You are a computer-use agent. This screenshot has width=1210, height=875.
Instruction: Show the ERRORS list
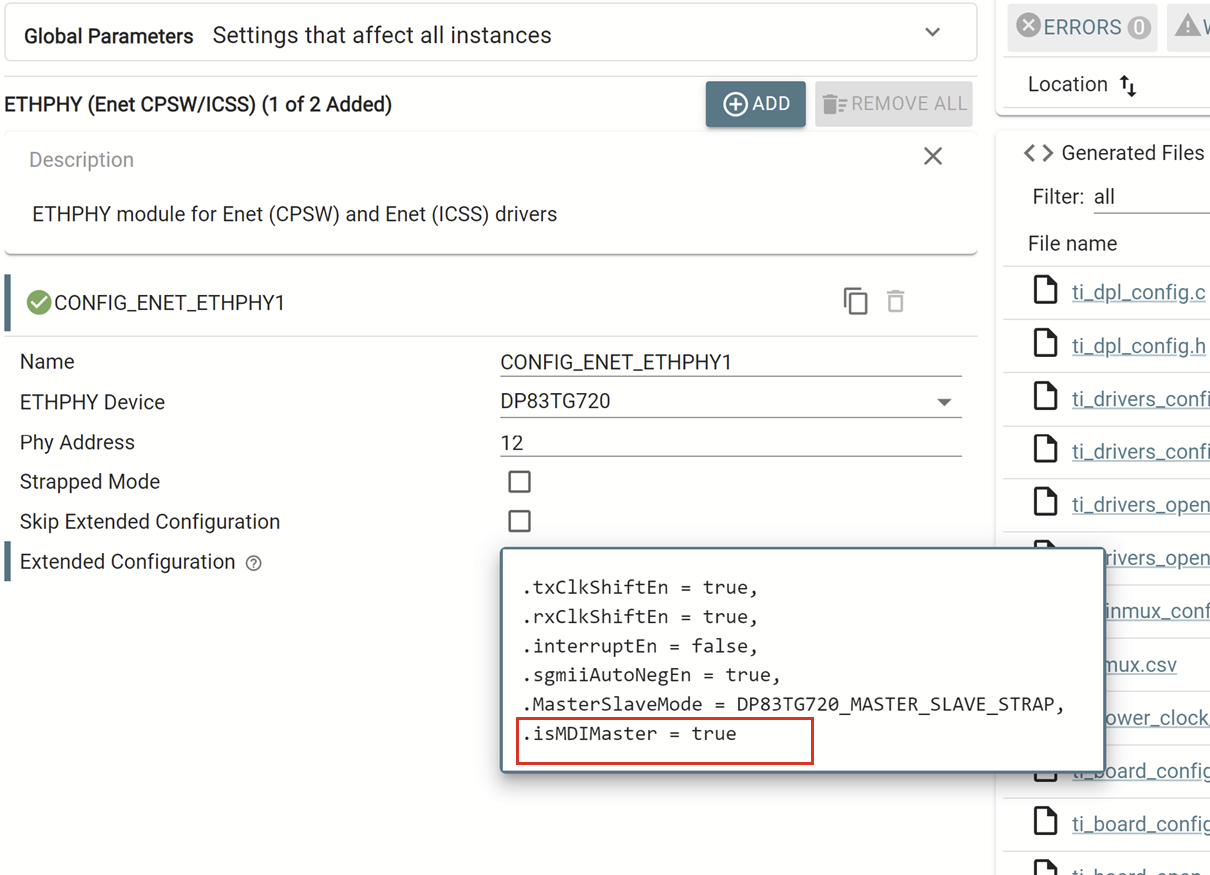pos(1083,27)
